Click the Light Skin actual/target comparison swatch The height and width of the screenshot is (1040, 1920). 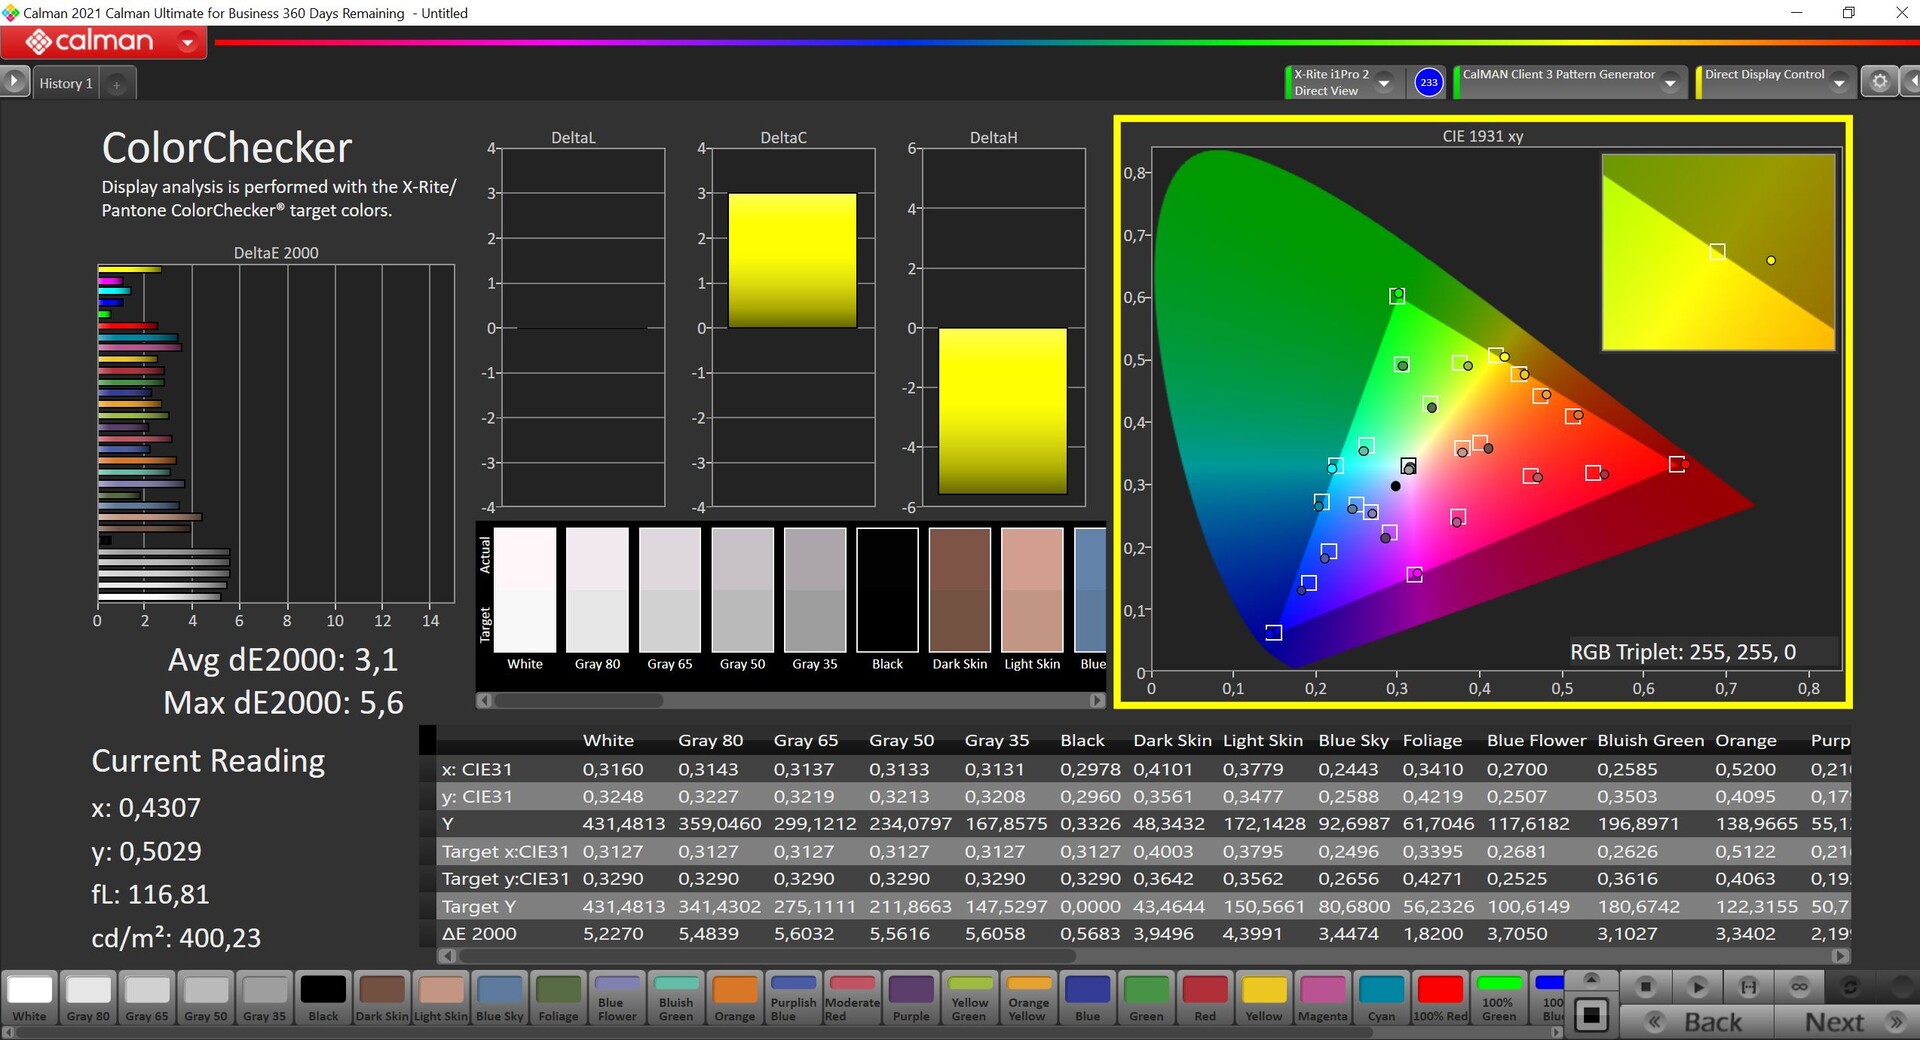coord(1032,590)
